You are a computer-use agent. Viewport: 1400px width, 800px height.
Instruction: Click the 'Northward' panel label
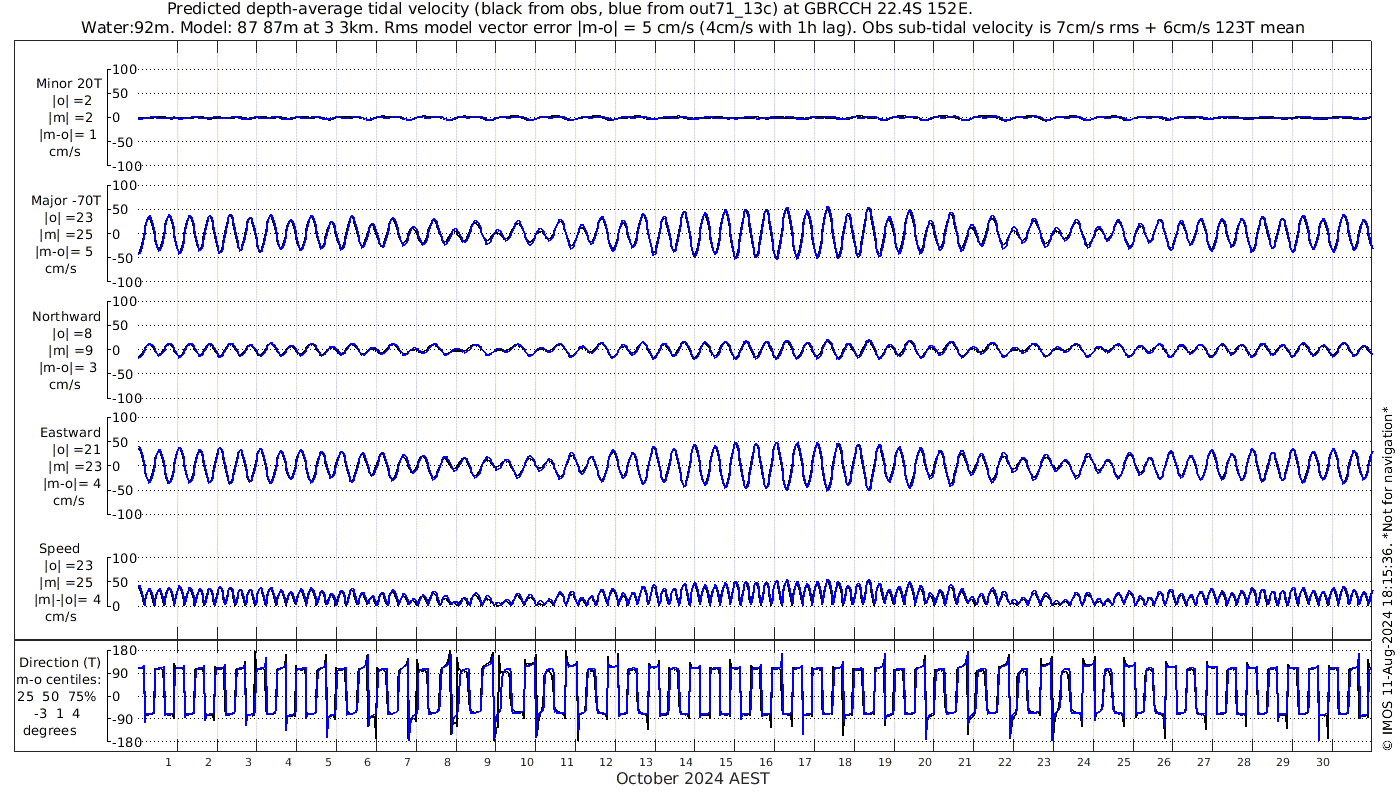66,317
